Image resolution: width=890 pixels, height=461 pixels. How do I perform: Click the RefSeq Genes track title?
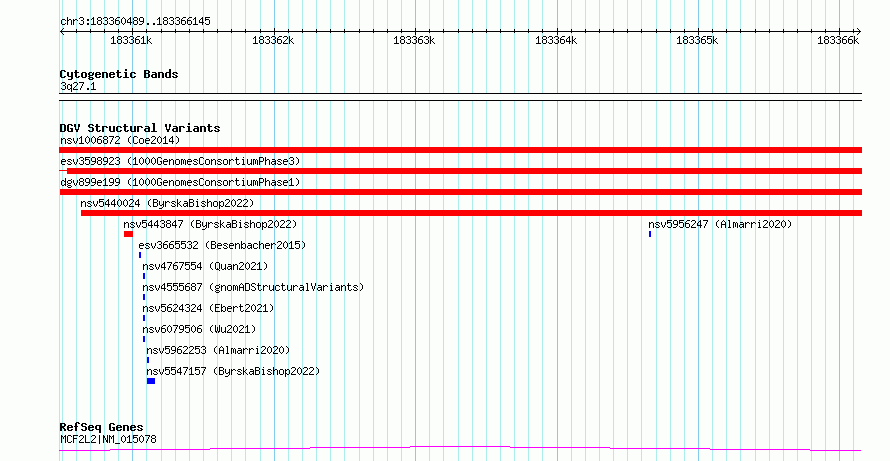tap(102, 428)
